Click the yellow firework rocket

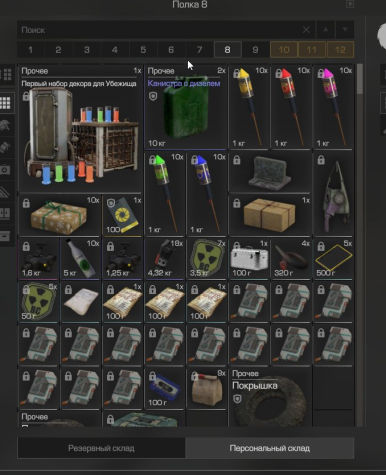click(x=249, y=107)
